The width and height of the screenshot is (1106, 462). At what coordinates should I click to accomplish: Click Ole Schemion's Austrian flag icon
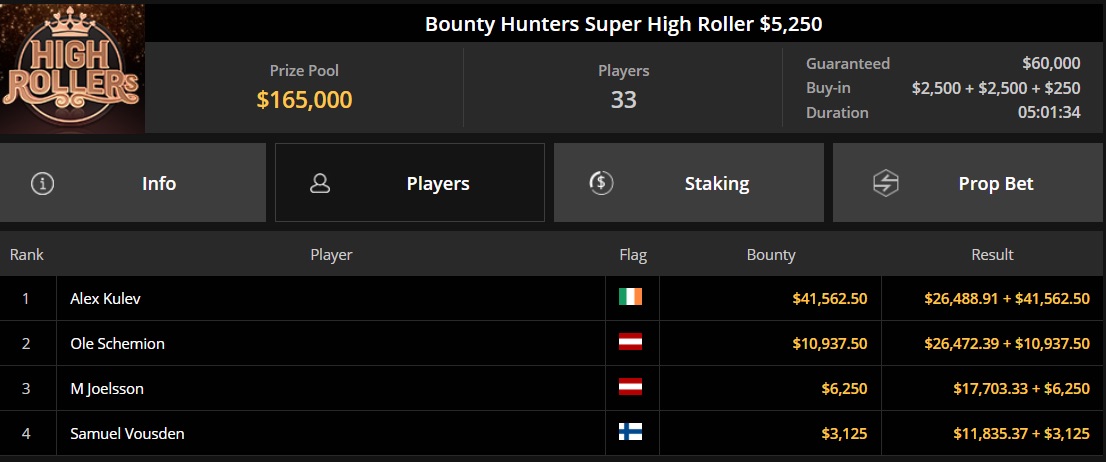point(630,342)
